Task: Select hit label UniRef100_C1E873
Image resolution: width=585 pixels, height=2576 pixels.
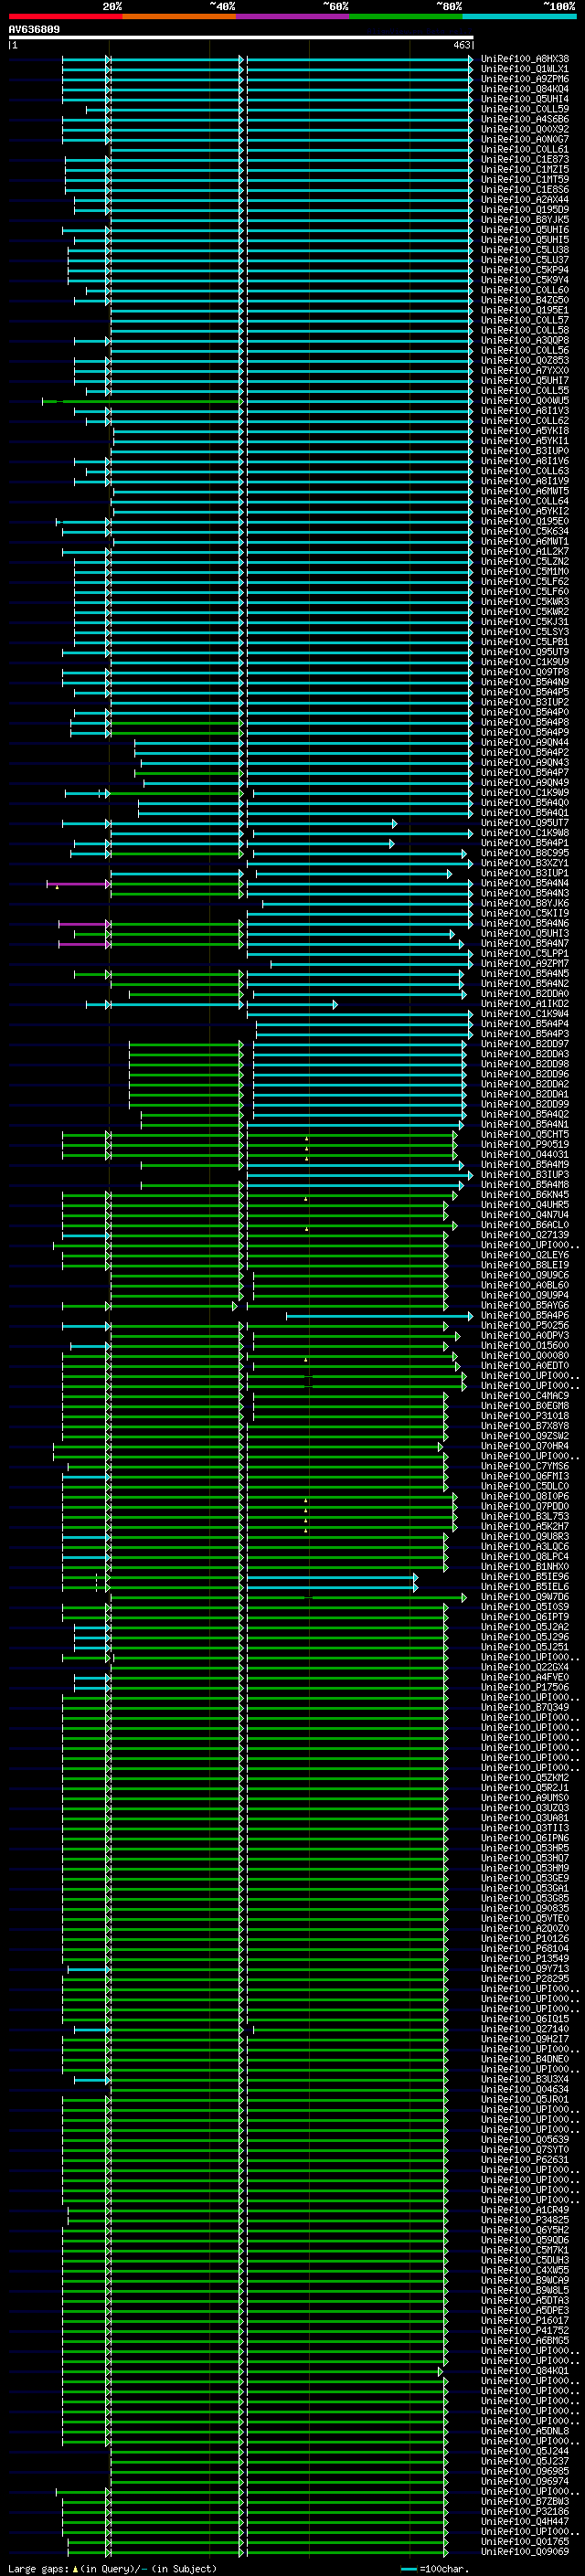Action: [525, 159]
